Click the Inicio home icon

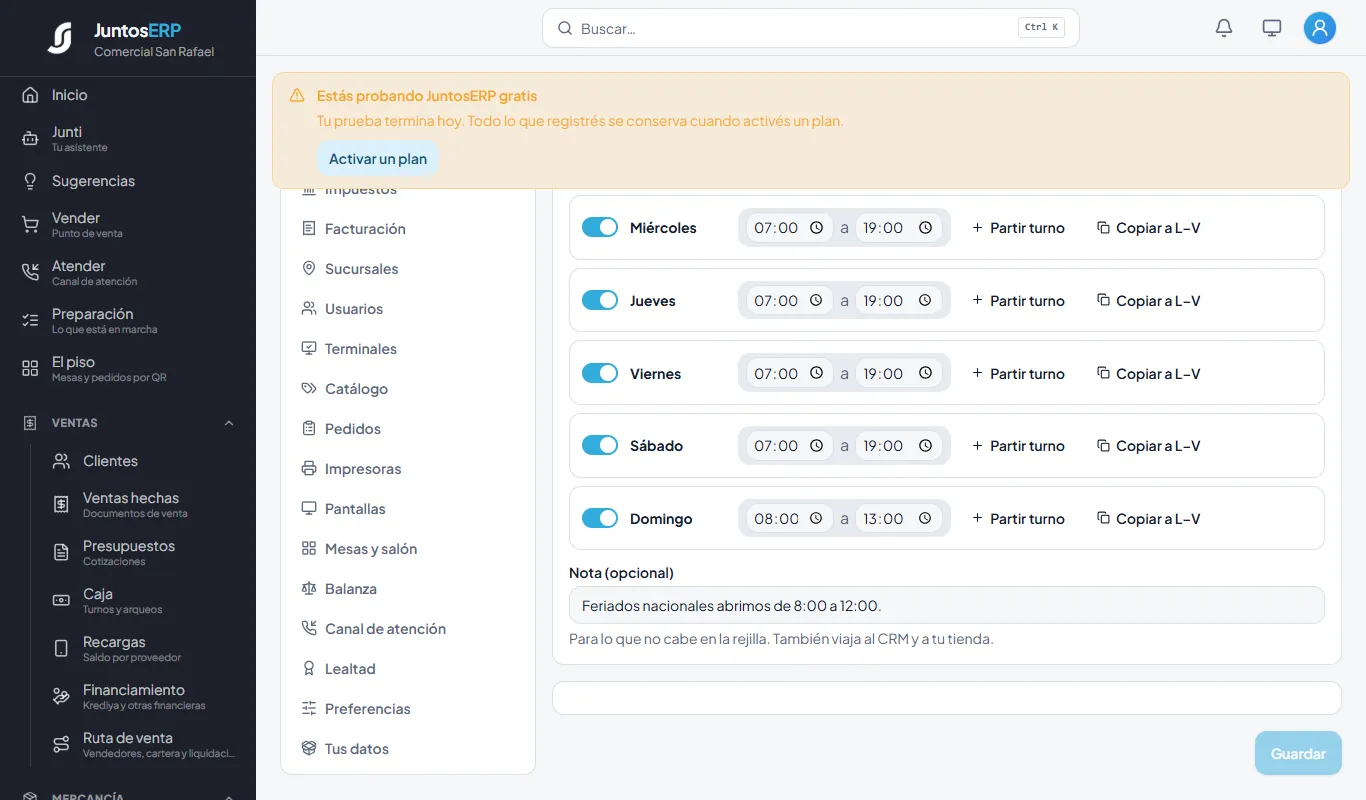pos(30,95)
